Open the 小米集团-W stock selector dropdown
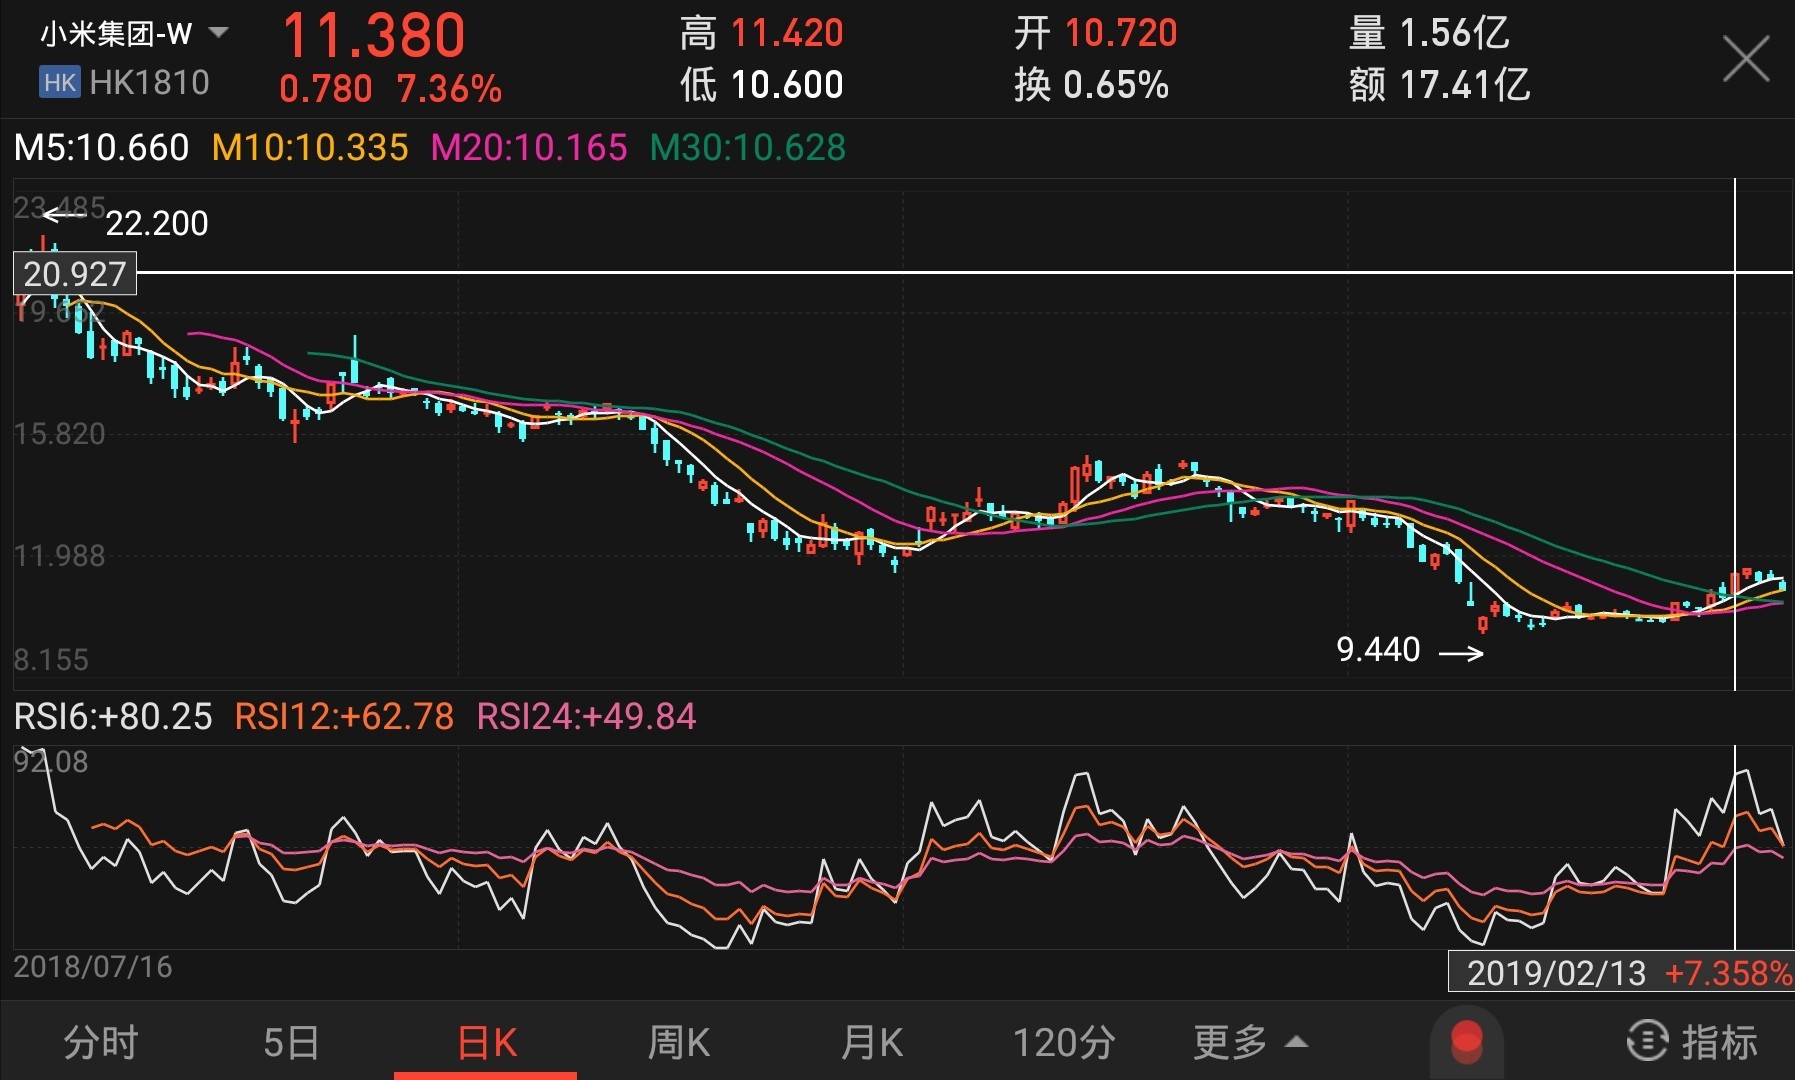 (x=218, y=33)
